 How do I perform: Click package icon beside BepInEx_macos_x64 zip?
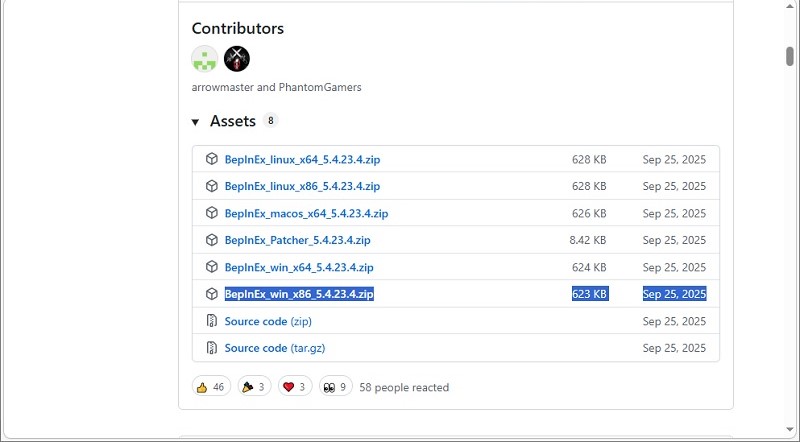pyautogui.click(x=212, y=213)
